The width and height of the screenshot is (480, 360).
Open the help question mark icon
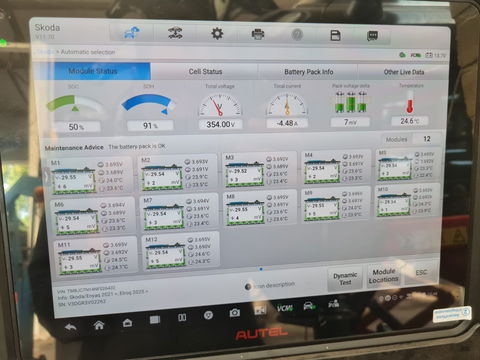[x=297, y=34]
